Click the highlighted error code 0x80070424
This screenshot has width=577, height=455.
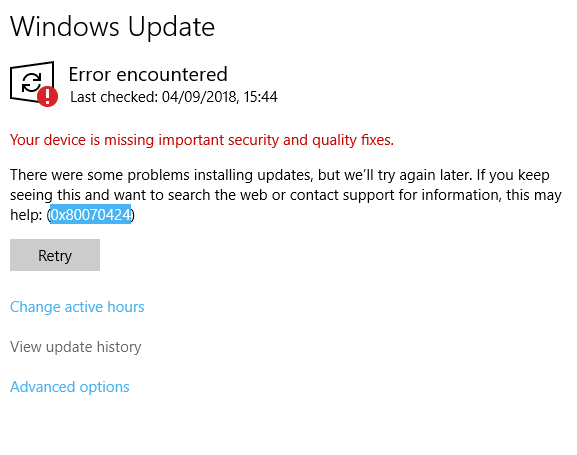click(x=91, y=215)
